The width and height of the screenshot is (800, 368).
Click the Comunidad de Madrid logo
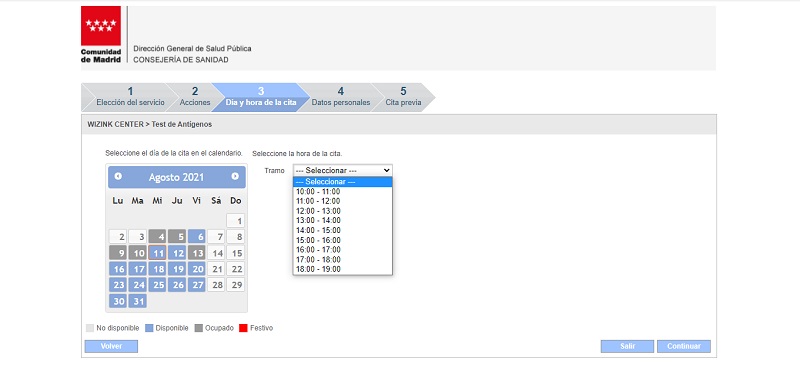tap(101, 35)
